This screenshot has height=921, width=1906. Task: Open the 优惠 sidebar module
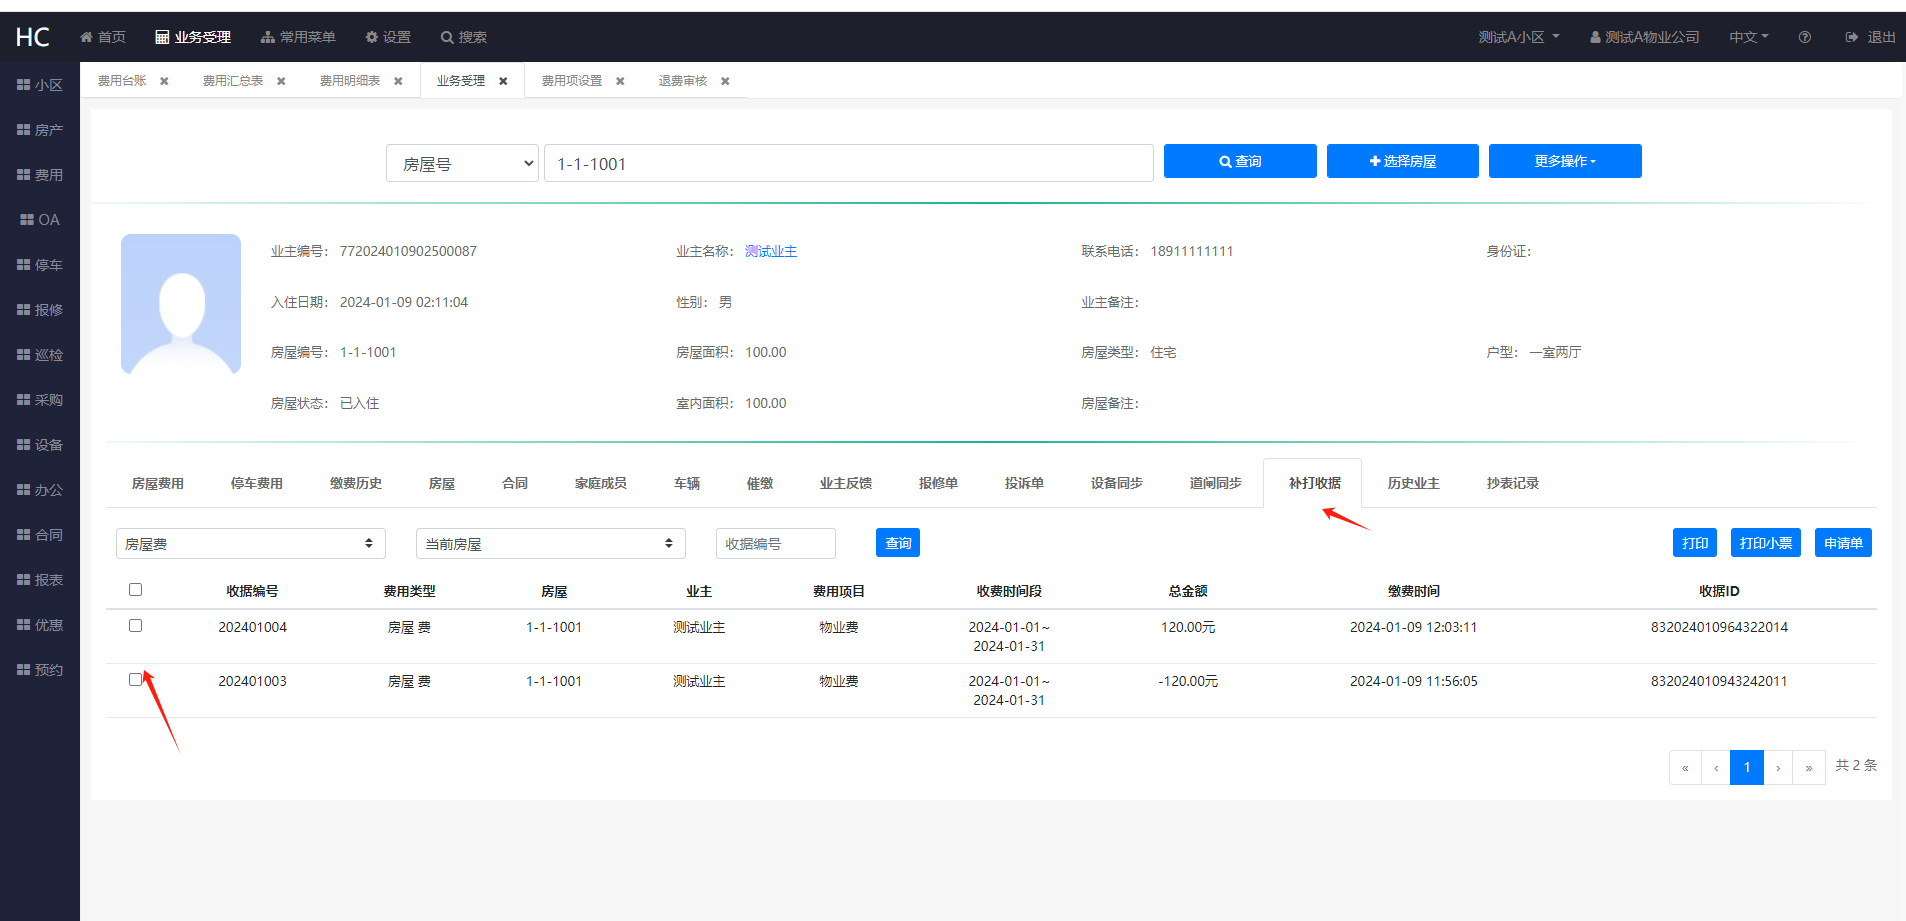(x=40, y=625)
